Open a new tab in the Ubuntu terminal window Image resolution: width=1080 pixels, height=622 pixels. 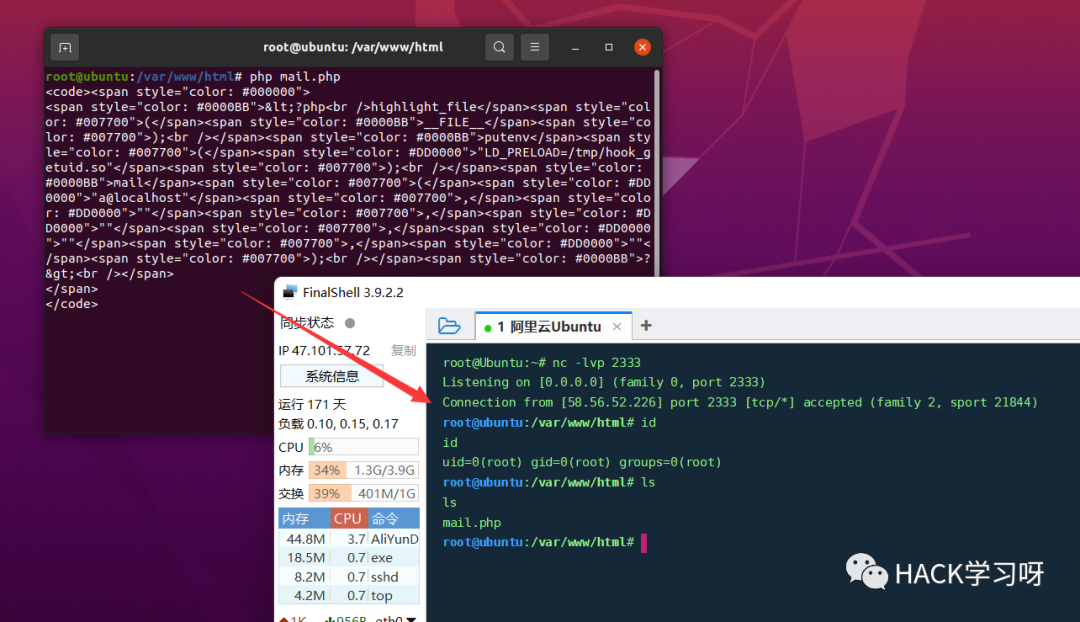65,48
